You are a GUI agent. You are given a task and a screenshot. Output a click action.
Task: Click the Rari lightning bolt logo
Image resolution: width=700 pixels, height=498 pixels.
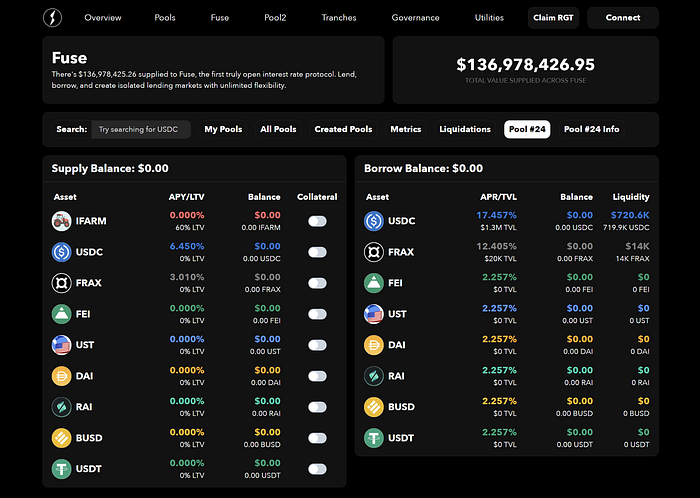tap(52, 18)
